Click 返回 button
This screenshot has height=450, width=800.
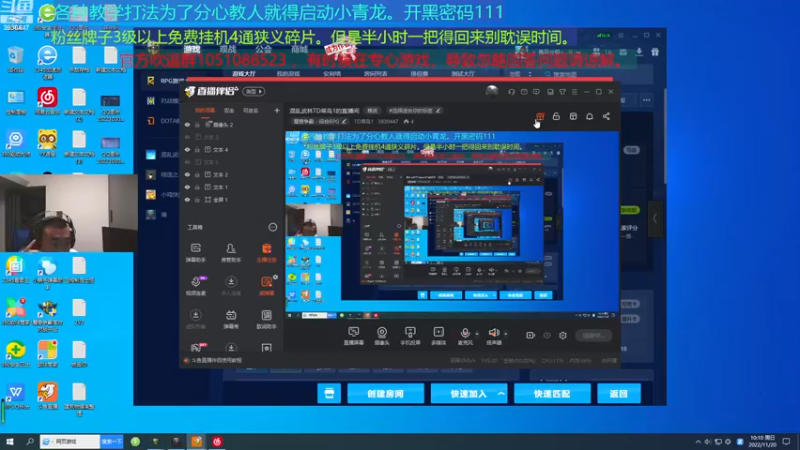[619, 394]
